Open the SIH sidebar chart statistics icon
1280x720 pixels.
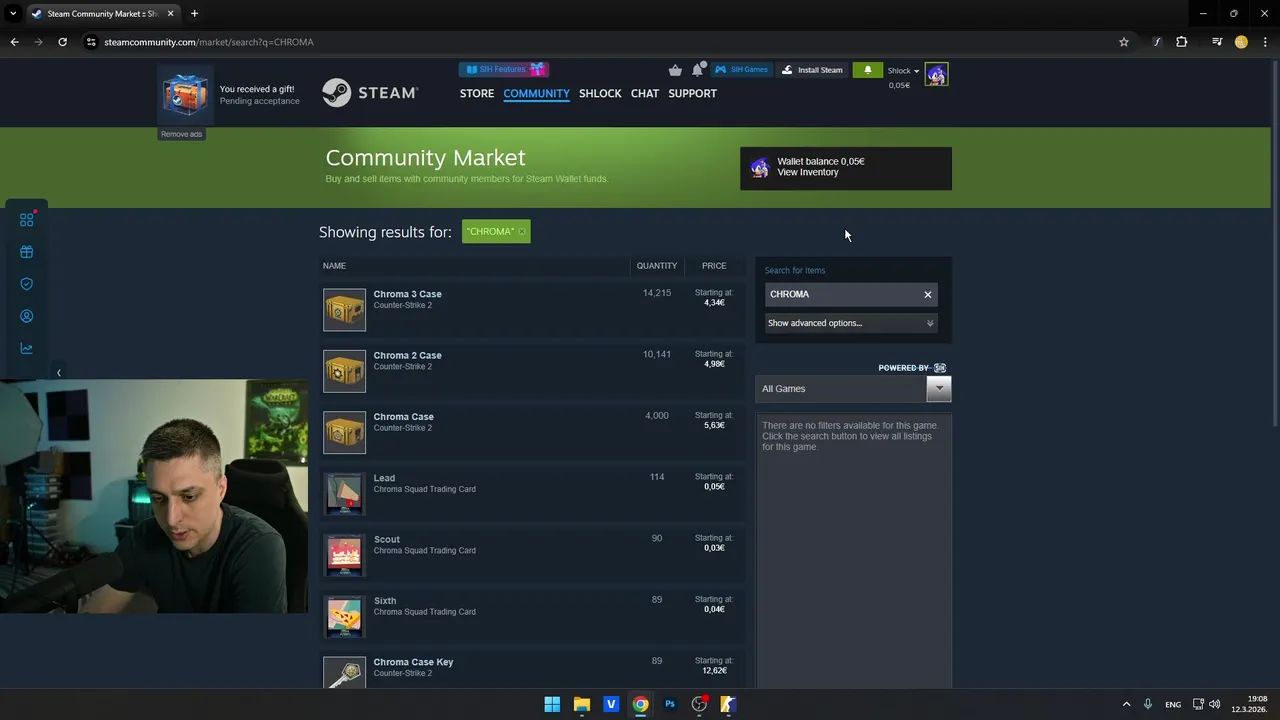tap(27, 348)
